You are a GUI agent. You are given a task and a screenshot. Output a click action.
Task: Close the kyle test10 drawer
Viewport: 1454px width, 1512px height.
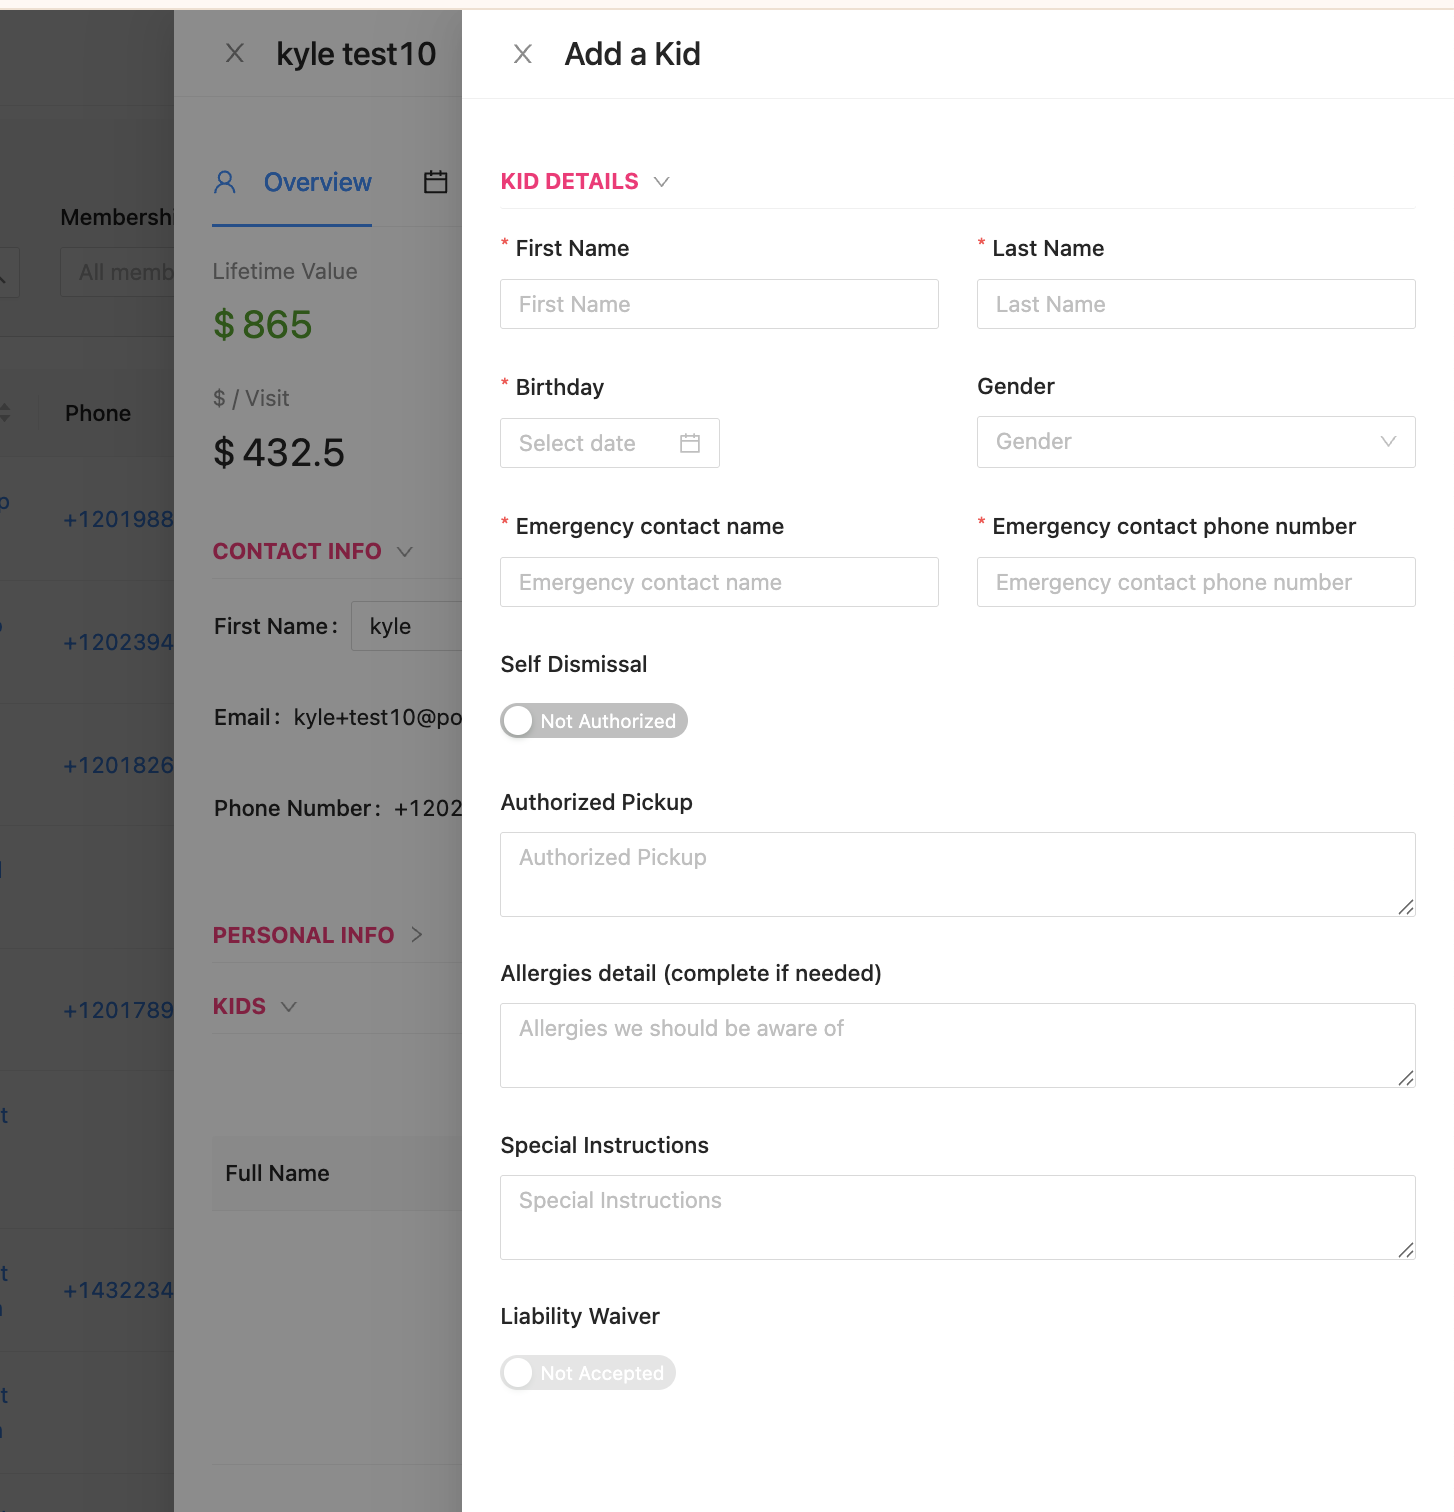click(x=235, y=53)
